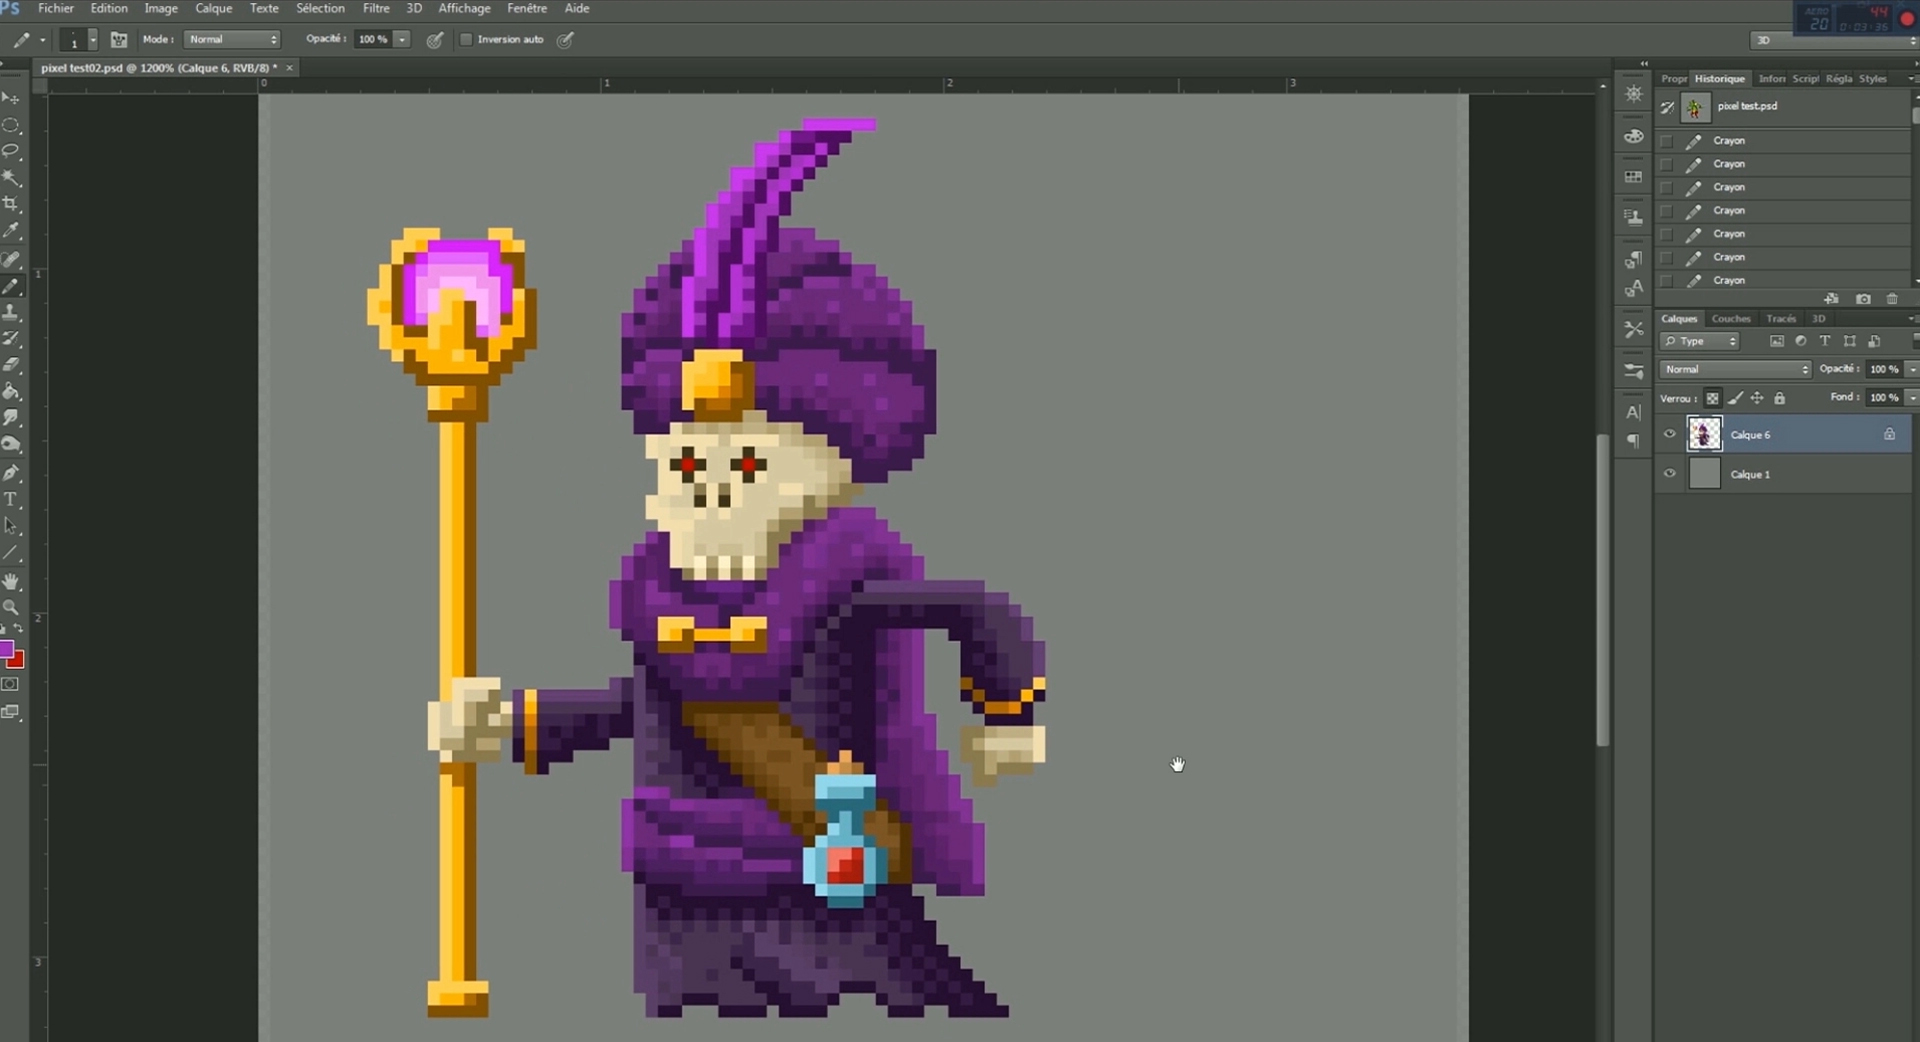
Task: Open the layer Fond dropdown arrow
Action: (1911, 398)
